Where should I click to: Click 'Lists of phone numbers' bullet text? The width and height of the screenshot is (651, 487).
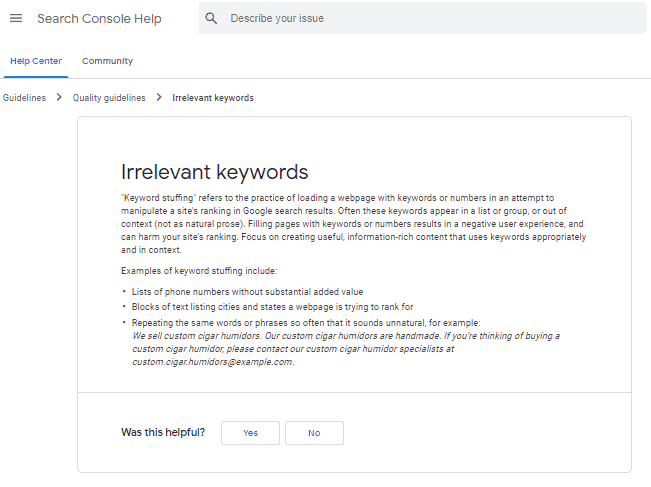(x=247, y=292)
